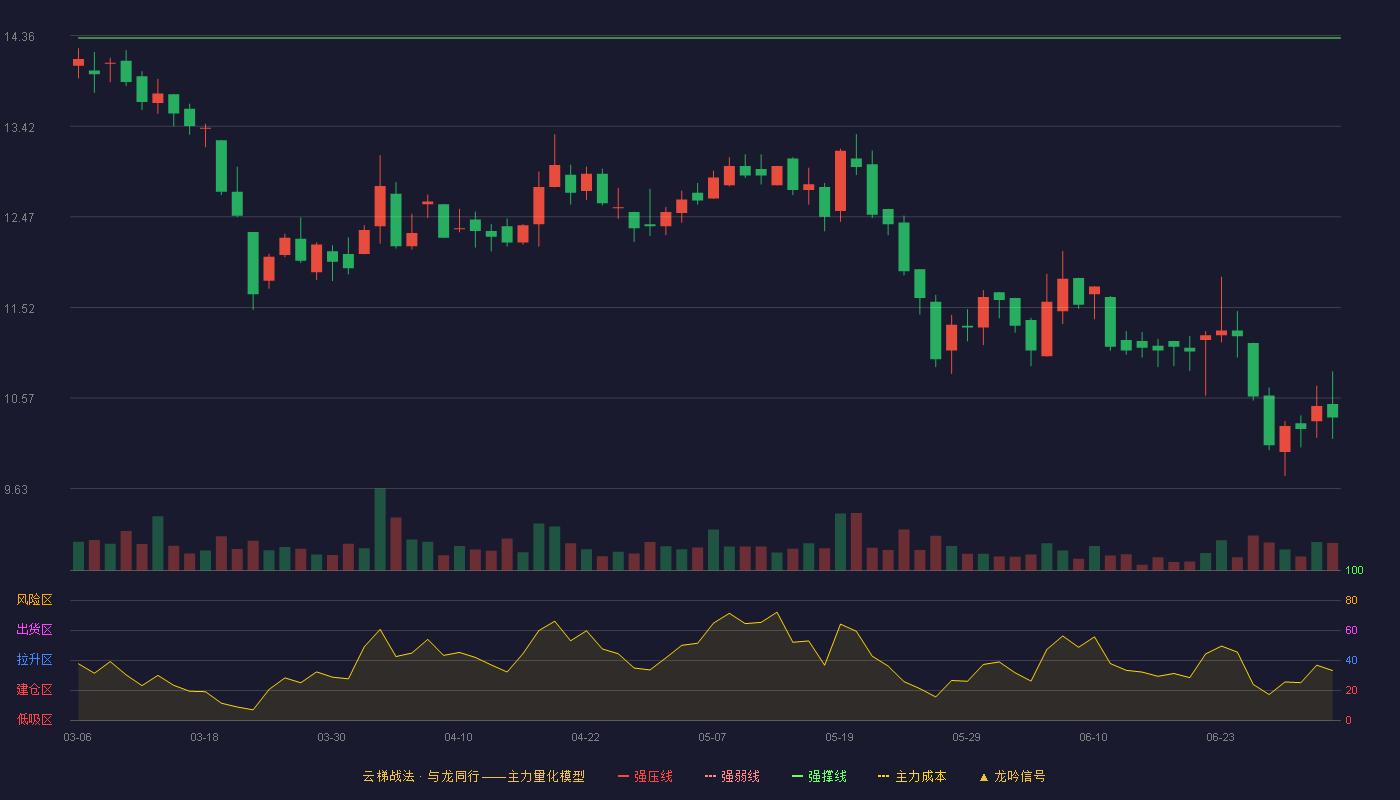Click the 04-10 date label
This screenshot has width=1400, height=800.
pos(459,737)
